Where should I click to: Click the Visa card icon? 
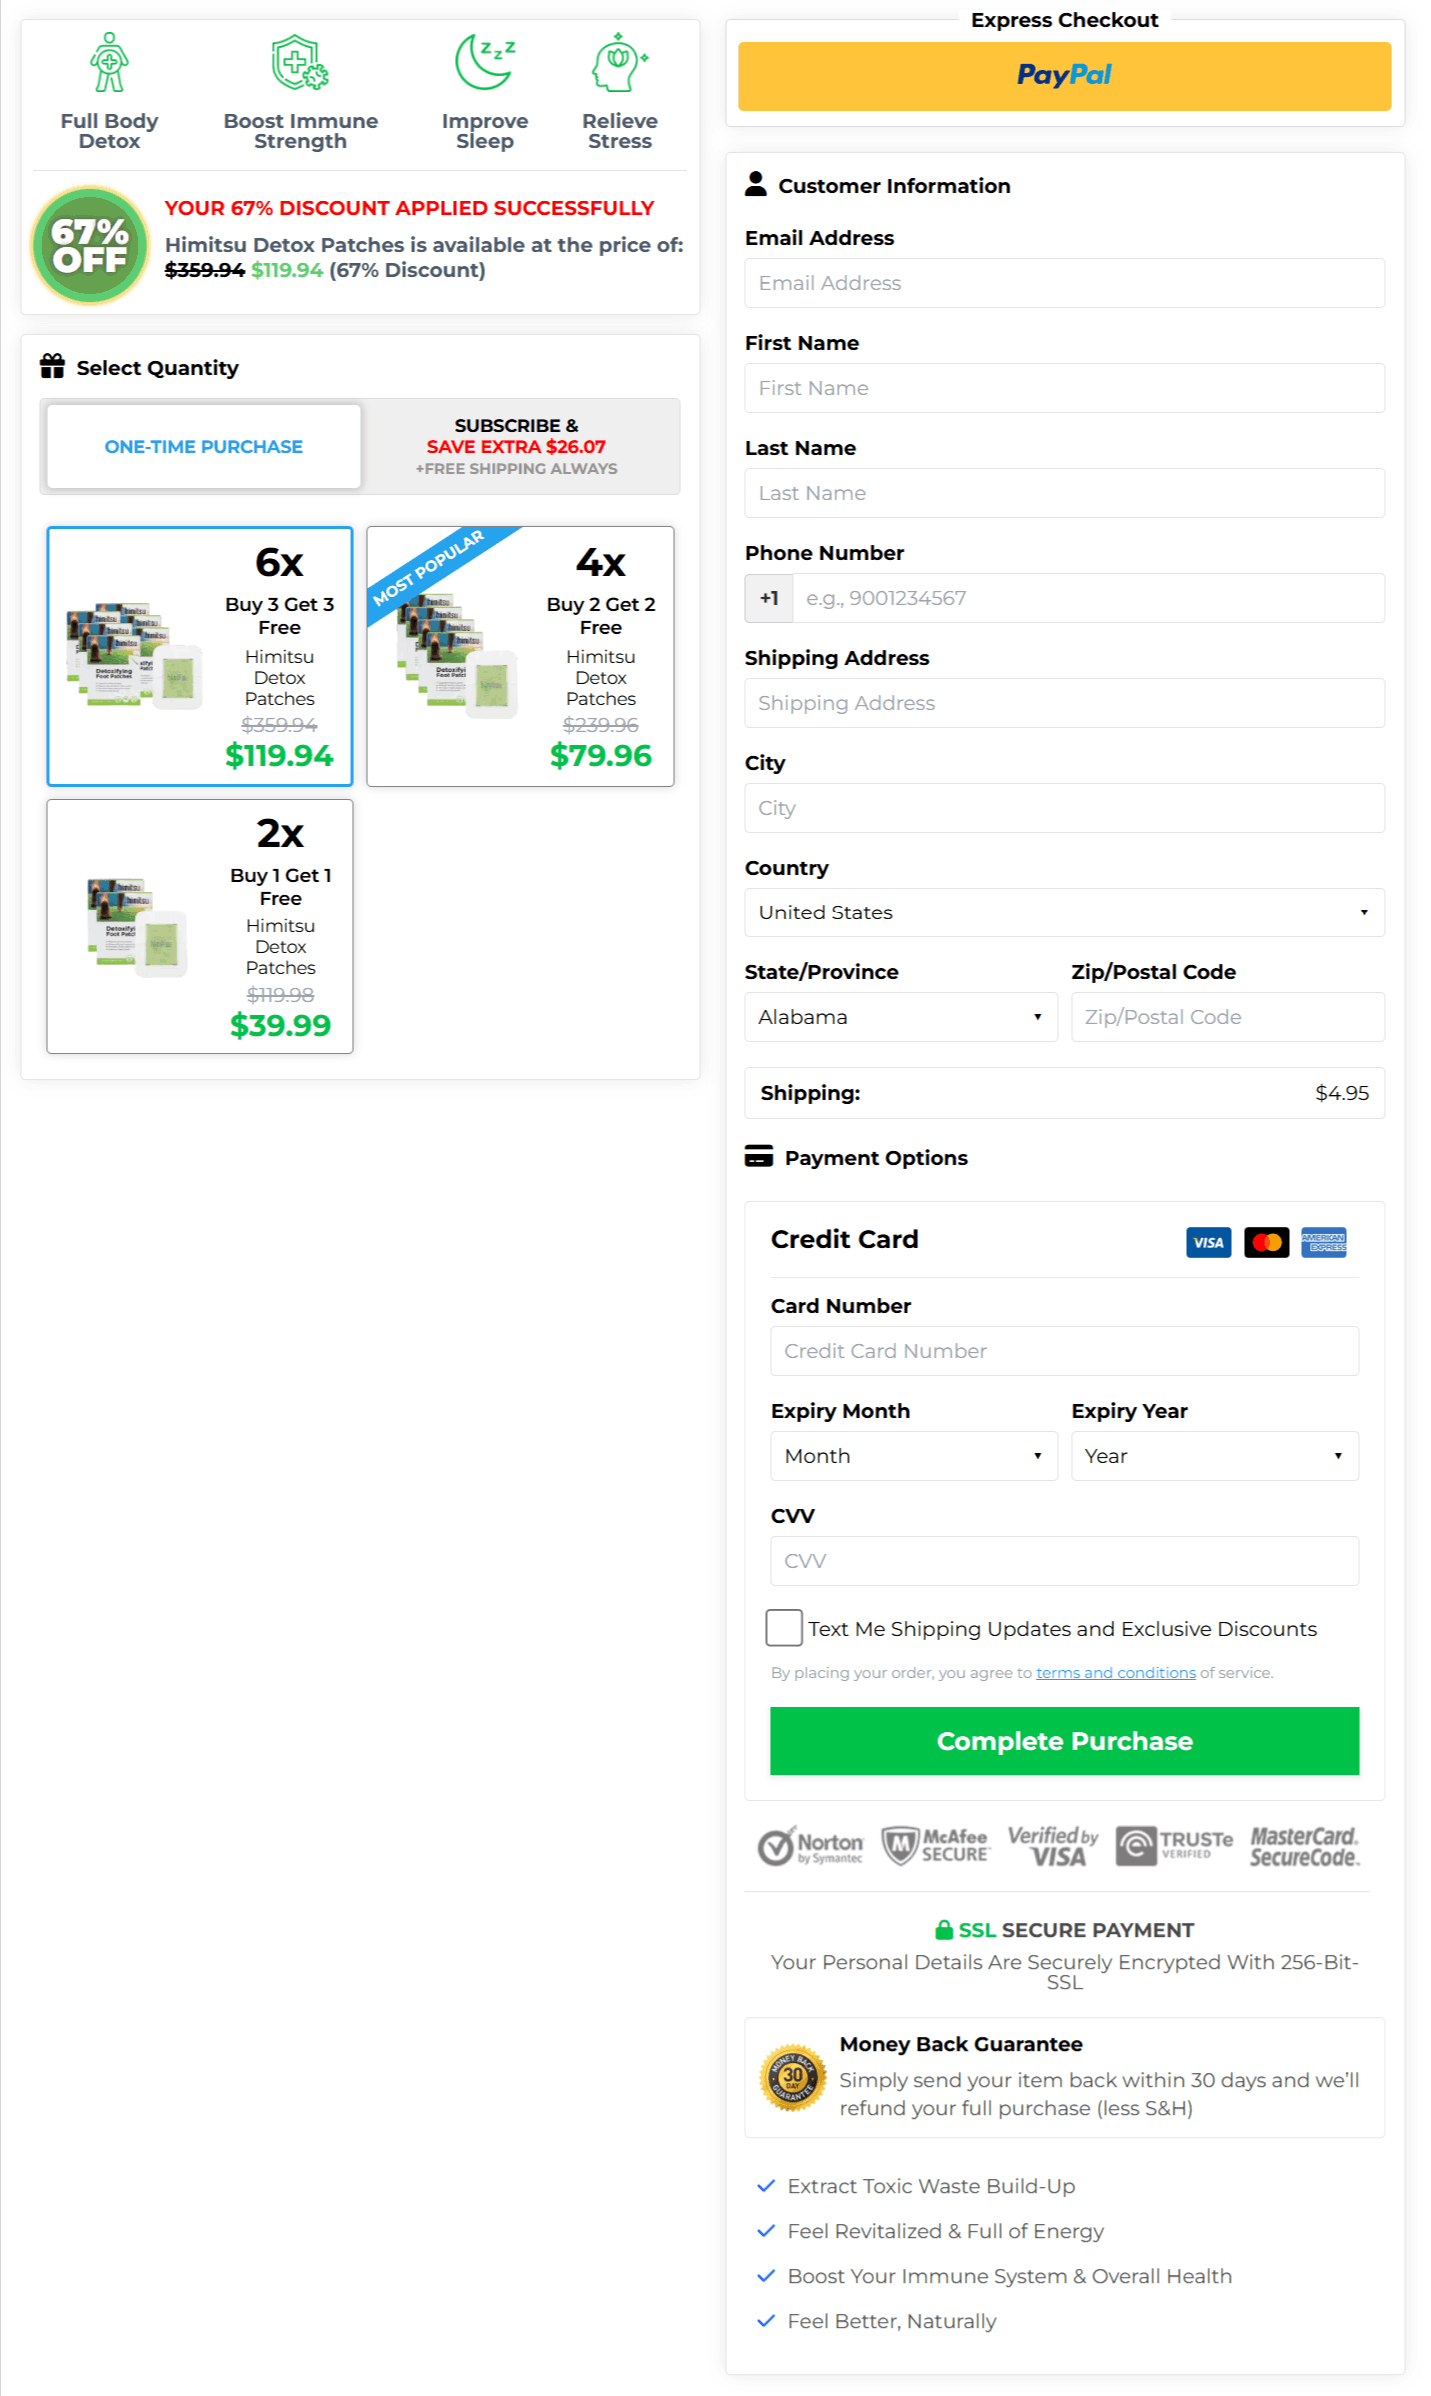point(1208,1242)
